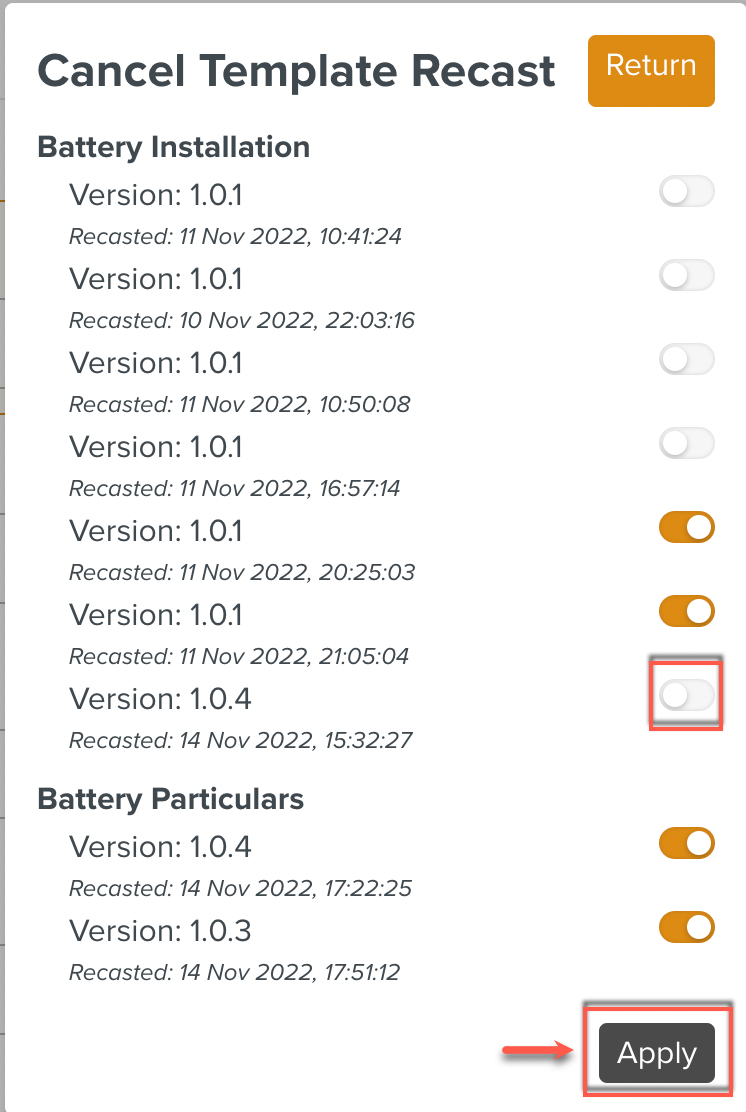Turn on toggle for recast at 22:03:16
Viewport: 746px width, 1112px height.
pyautogui.click(x=687, y=276)
